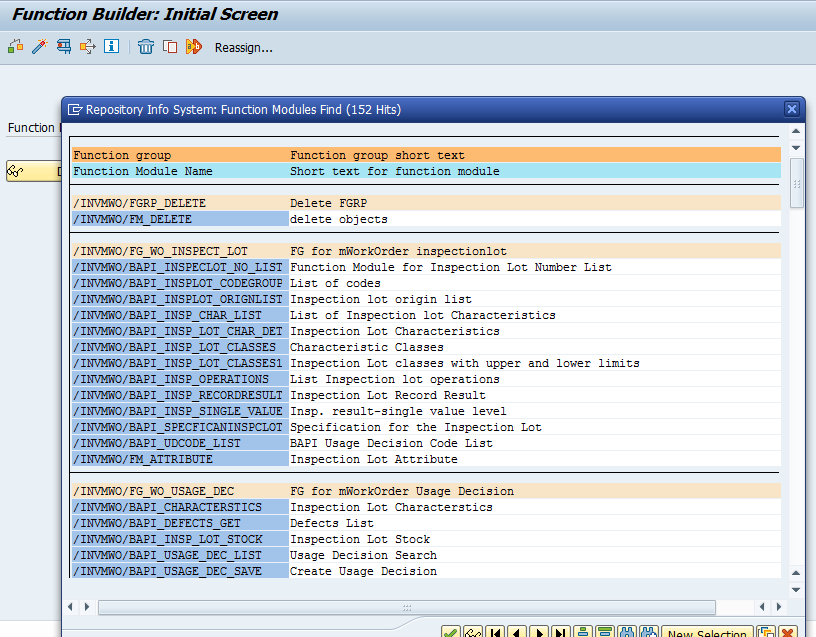The width and height of the screenshot is (816, 637).
Task: Click the sort ascending icon at the bottom
Action: [583, 630]
